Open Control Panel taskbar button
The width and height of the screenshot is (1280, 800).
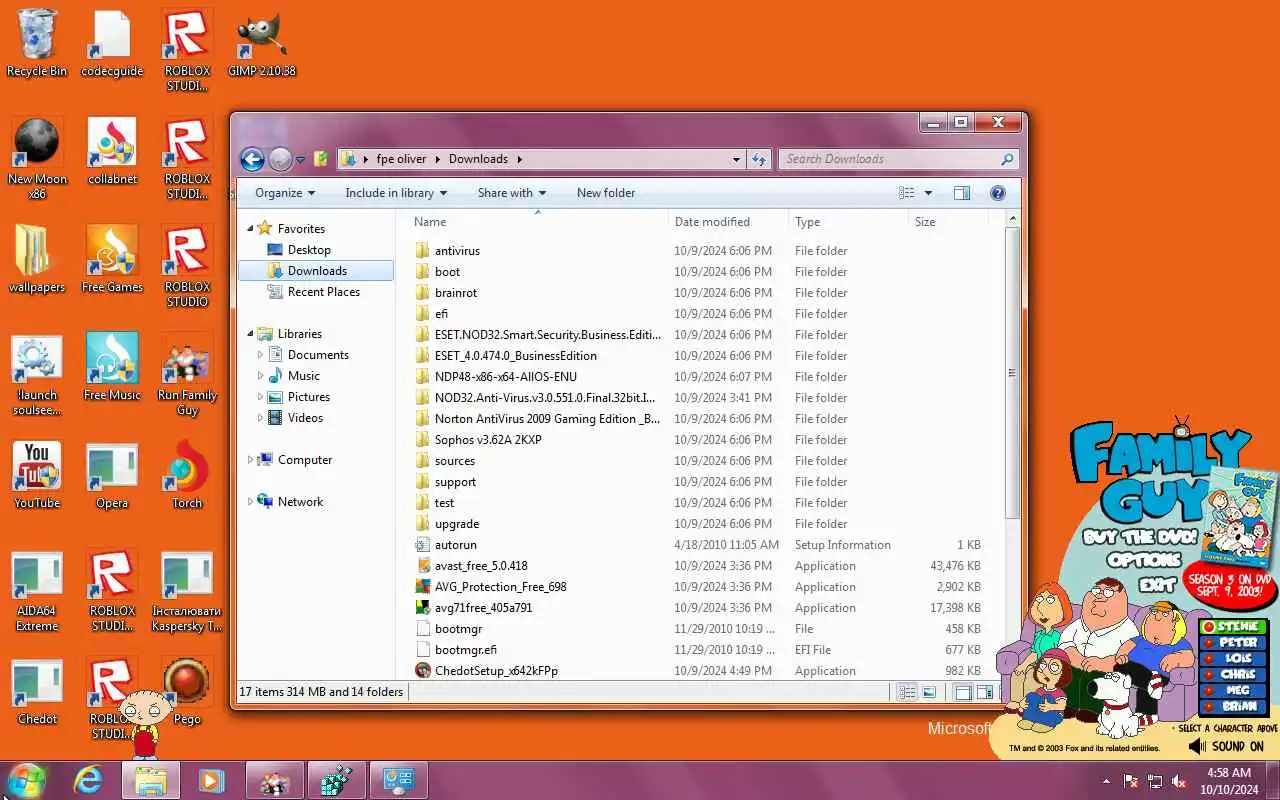pos(398,780)
